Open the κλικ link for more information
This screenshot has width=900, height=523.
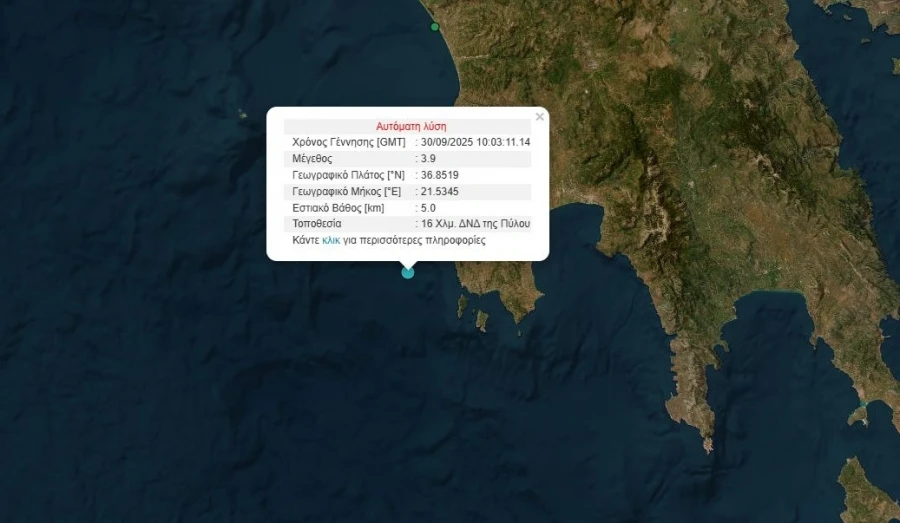point(331,241)
